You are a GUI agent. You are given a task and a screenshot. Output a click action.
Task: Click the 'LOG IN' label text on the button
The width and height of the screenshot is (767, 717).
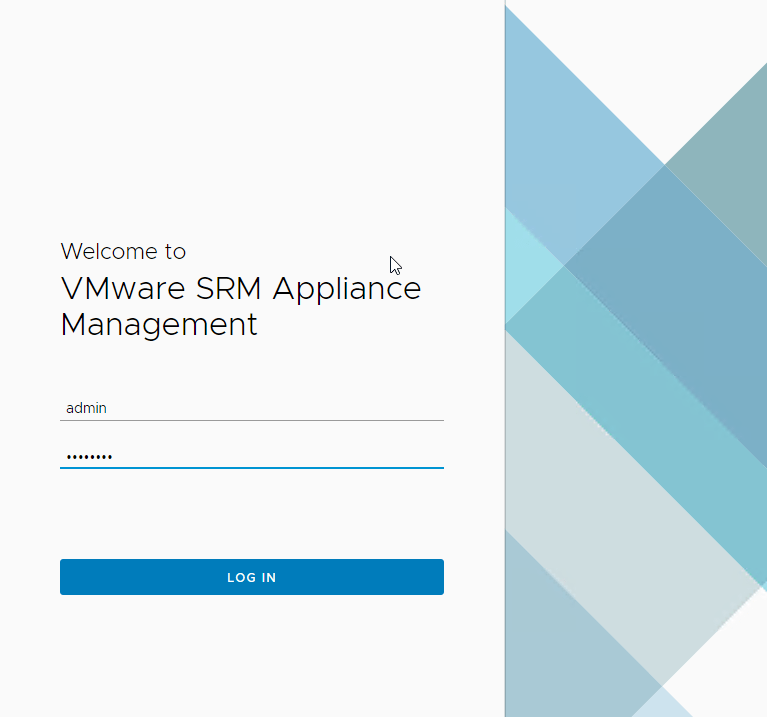[x=251, y=578]
